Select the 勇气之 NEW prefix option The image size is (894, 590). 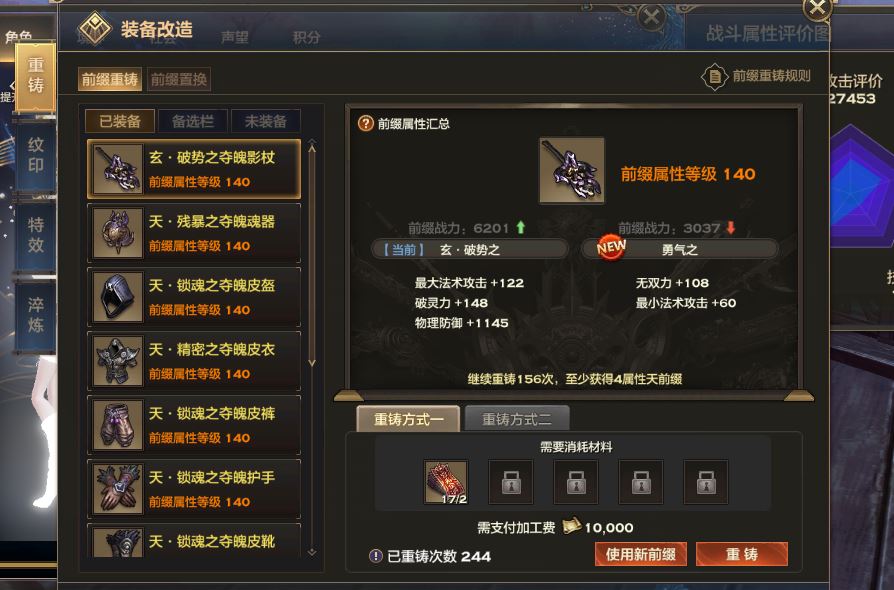[x=680, y=250]
